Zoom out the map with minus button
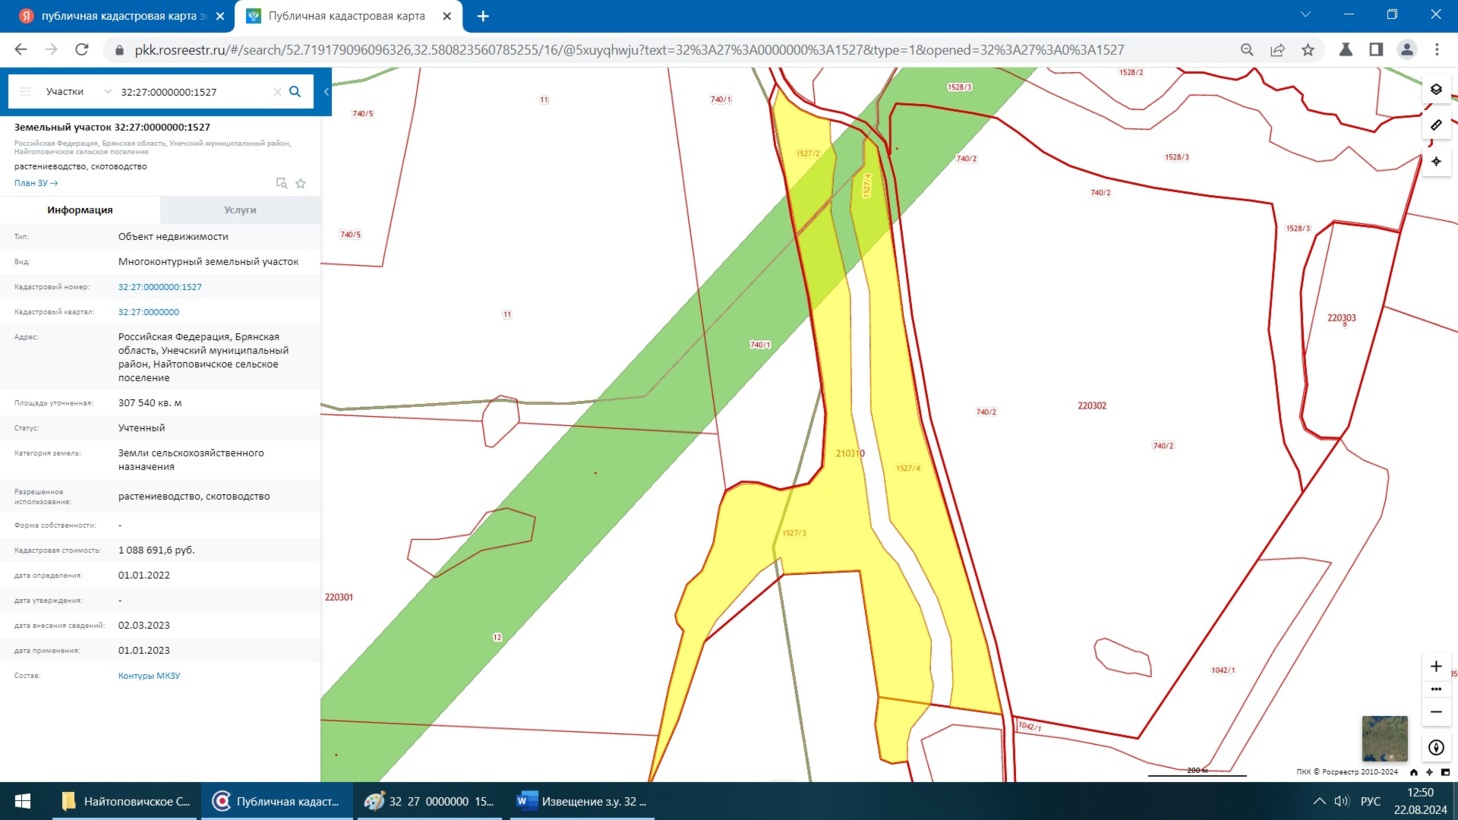The image size is (1458, 820). coord(1436,712)
